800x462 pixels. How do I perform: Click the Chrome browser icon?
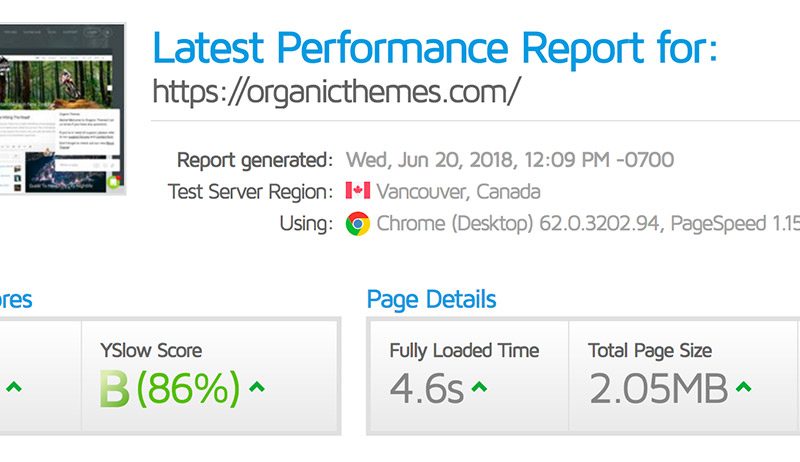[358, 223]
